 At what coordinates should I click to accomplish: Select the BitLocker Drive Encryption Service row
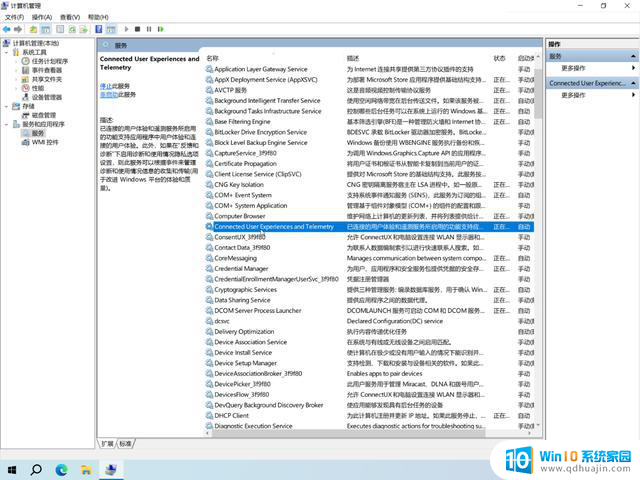(x=370, y=132)
